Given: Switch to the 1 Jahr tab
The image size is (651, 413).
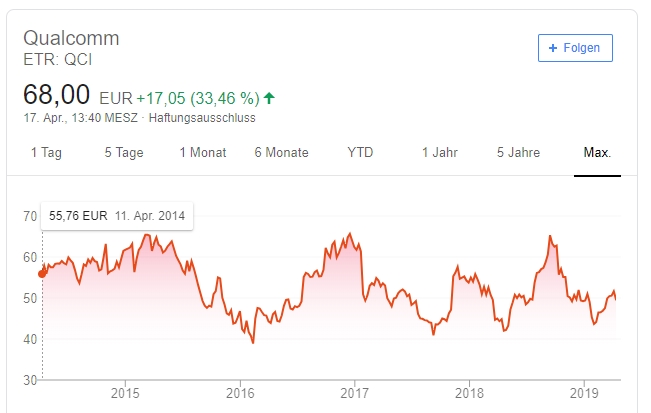Looking at the screenshot, I should (x=440, y=152).
